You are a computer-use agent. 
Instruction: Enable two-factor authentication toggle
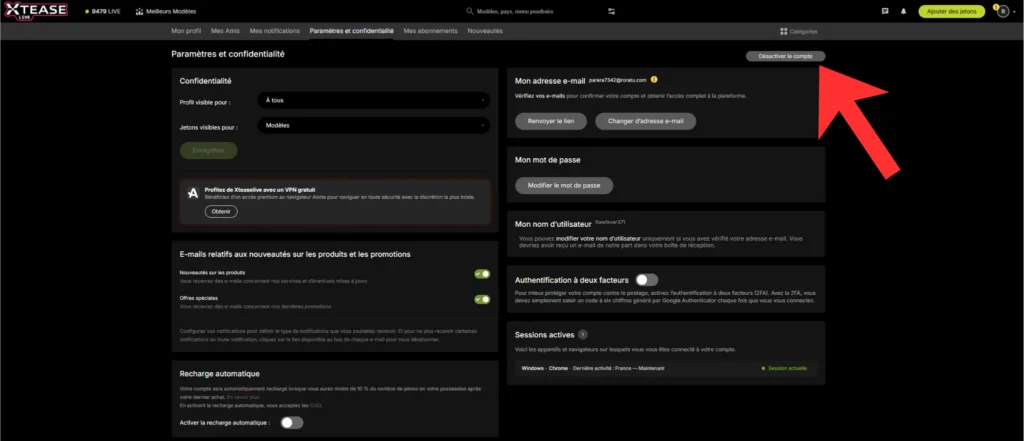[646, 280]
